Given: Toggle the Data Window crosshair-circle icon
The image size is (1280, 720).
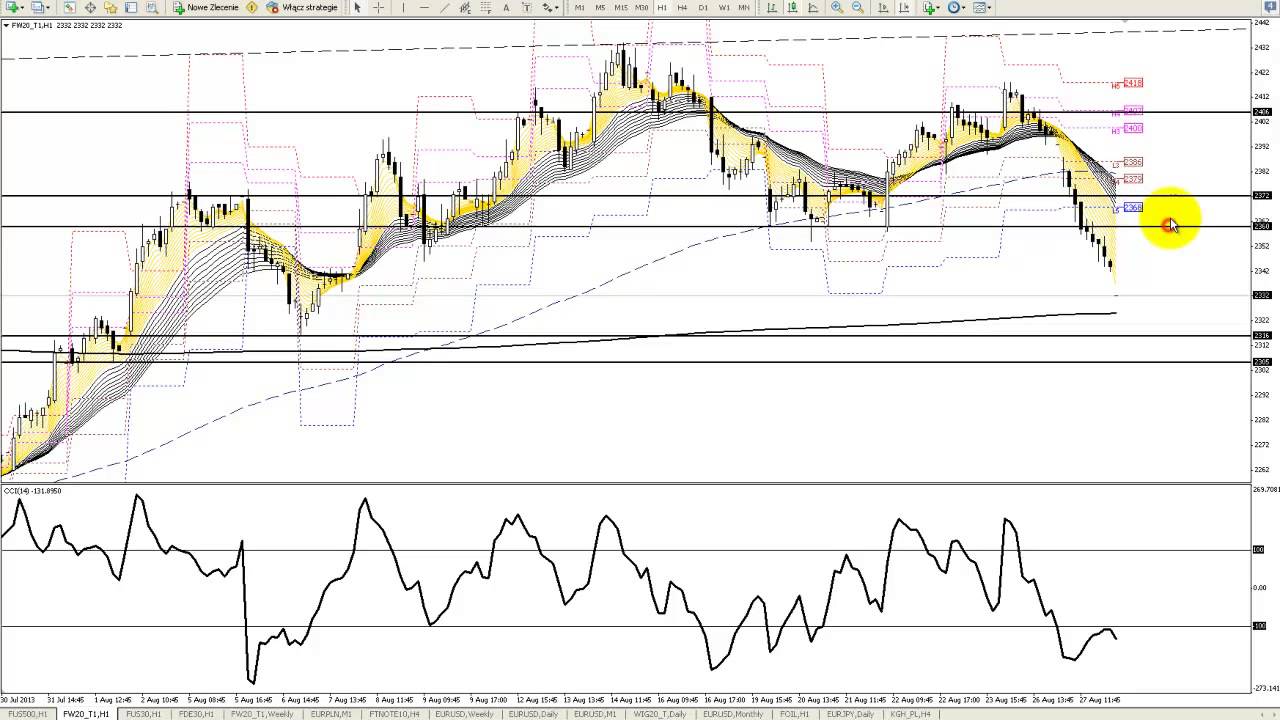Looking at the screenshot, I should click(x=90, y=7).
